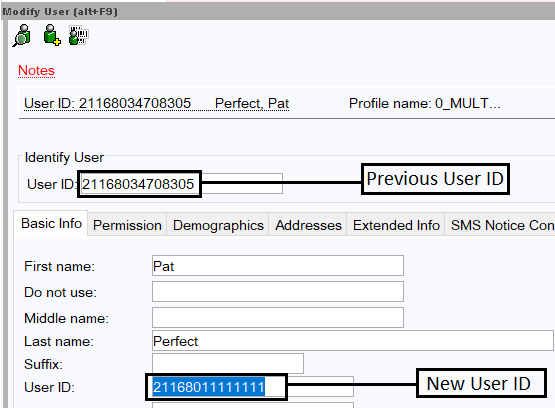Select the add new user icon
Viewport: 555px width, 408px height.
(x=52, y=35)
